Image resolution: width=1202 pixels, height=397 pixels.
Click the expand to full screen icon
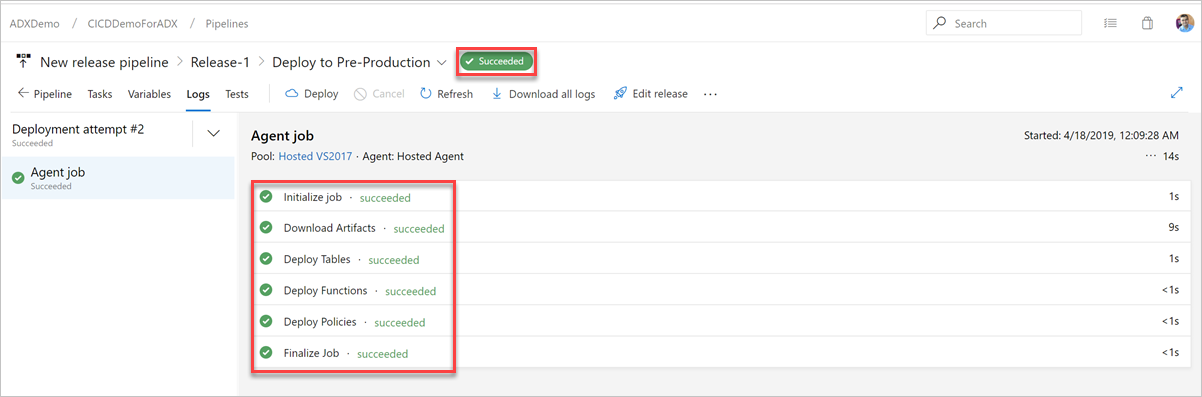pos(1177,93)
